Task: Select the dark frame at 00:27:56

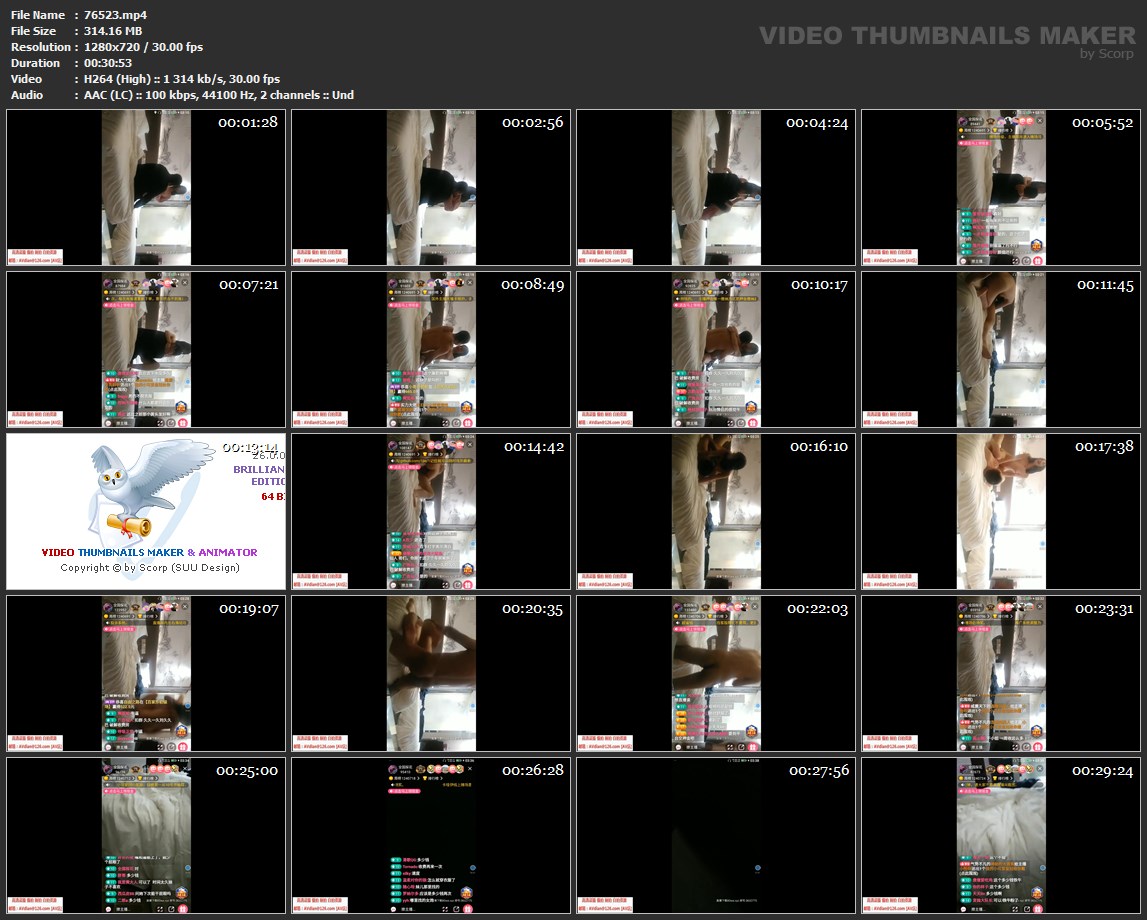Action: pyautogui.click(x=716, y=835)
